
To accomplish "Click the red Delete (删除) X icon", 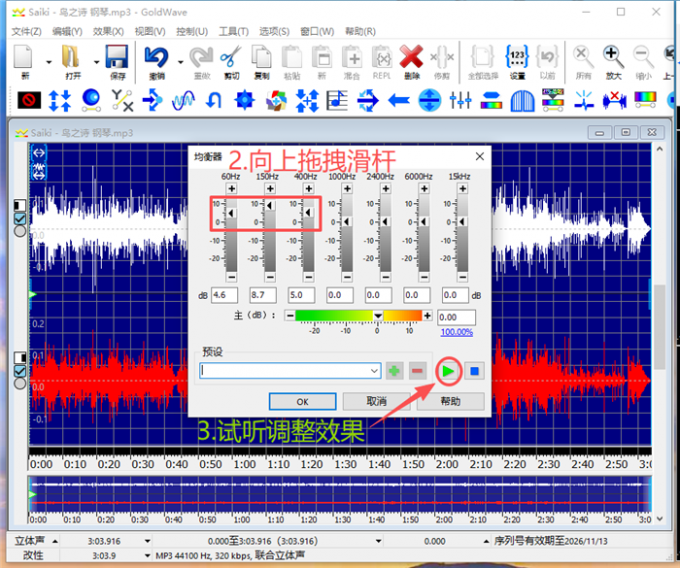I will (x=411, y=57).
